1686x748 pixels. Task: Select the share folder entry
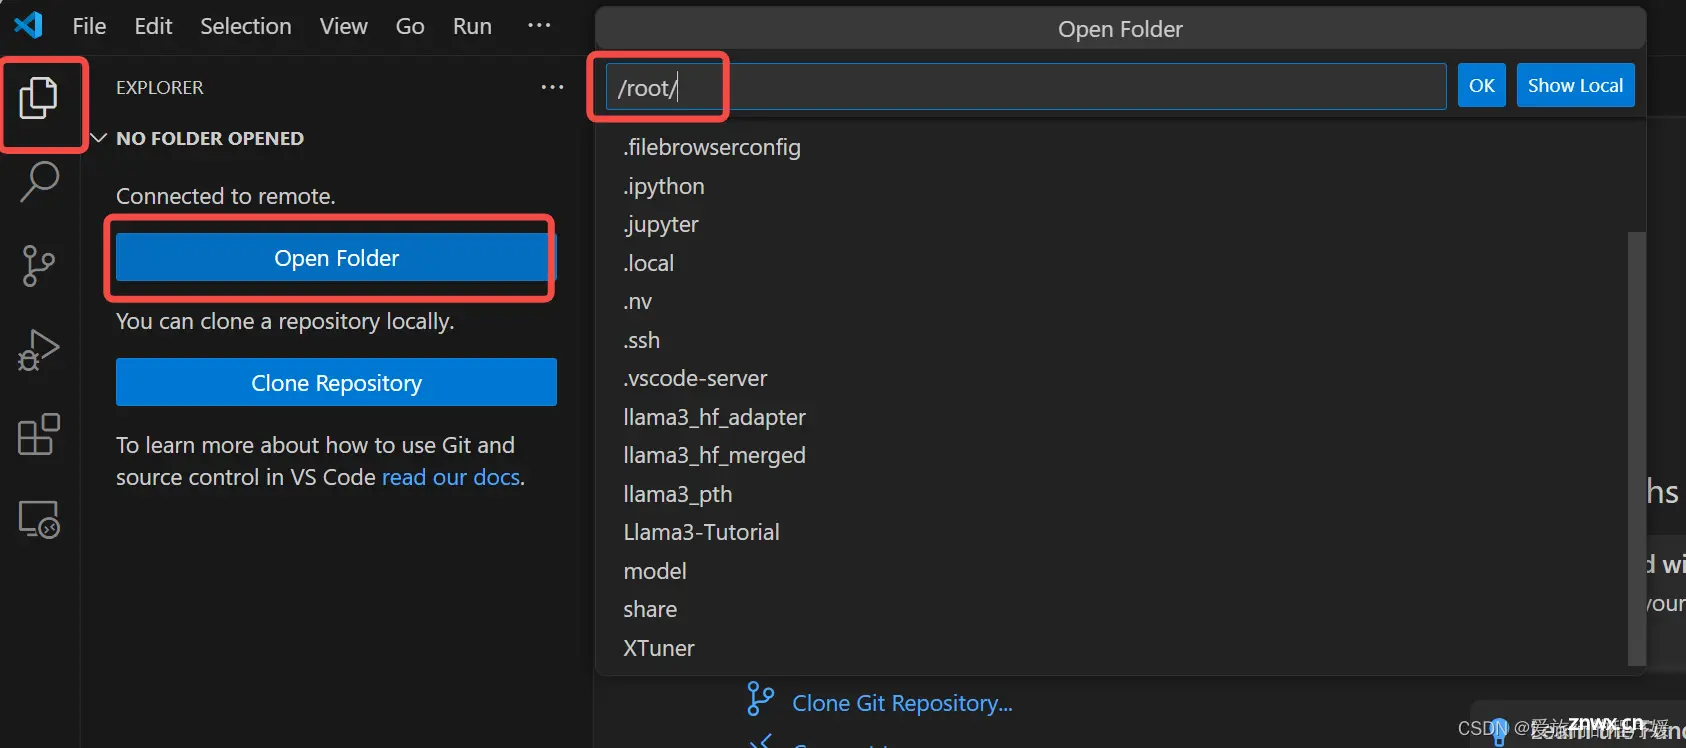[x=1111, y=610]
